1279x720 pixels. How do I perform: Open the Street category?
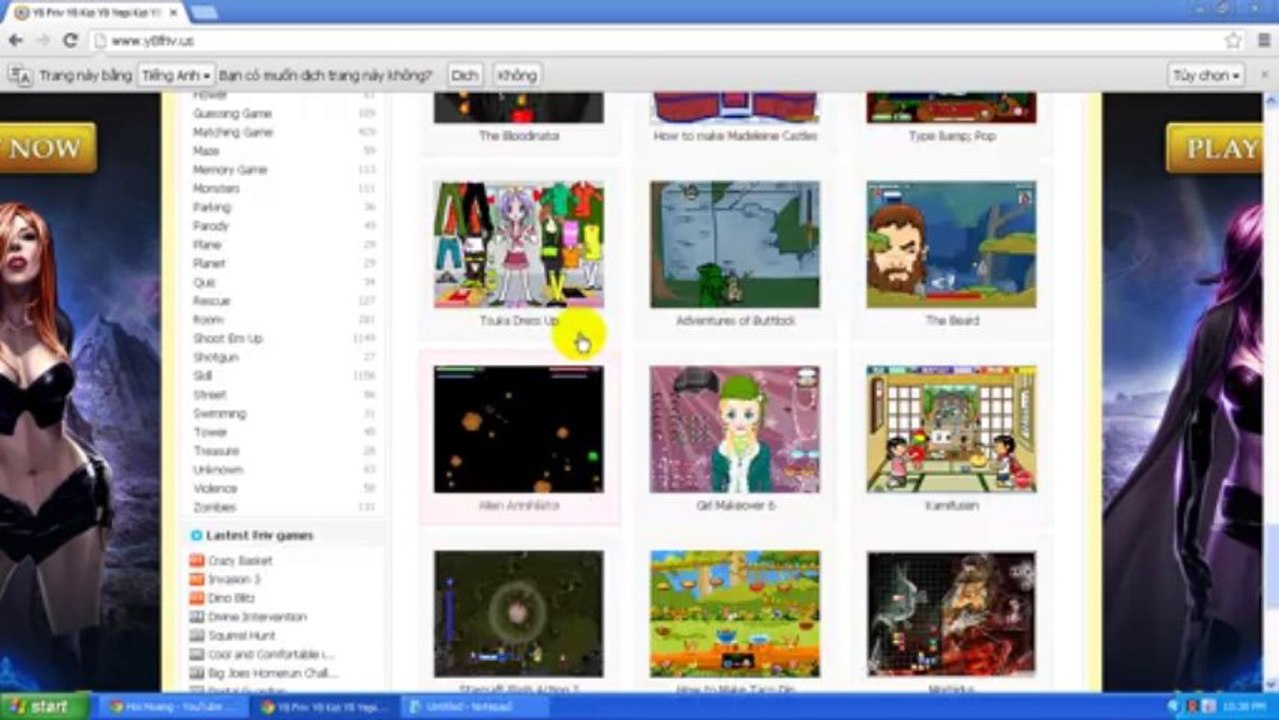point(210,395)
